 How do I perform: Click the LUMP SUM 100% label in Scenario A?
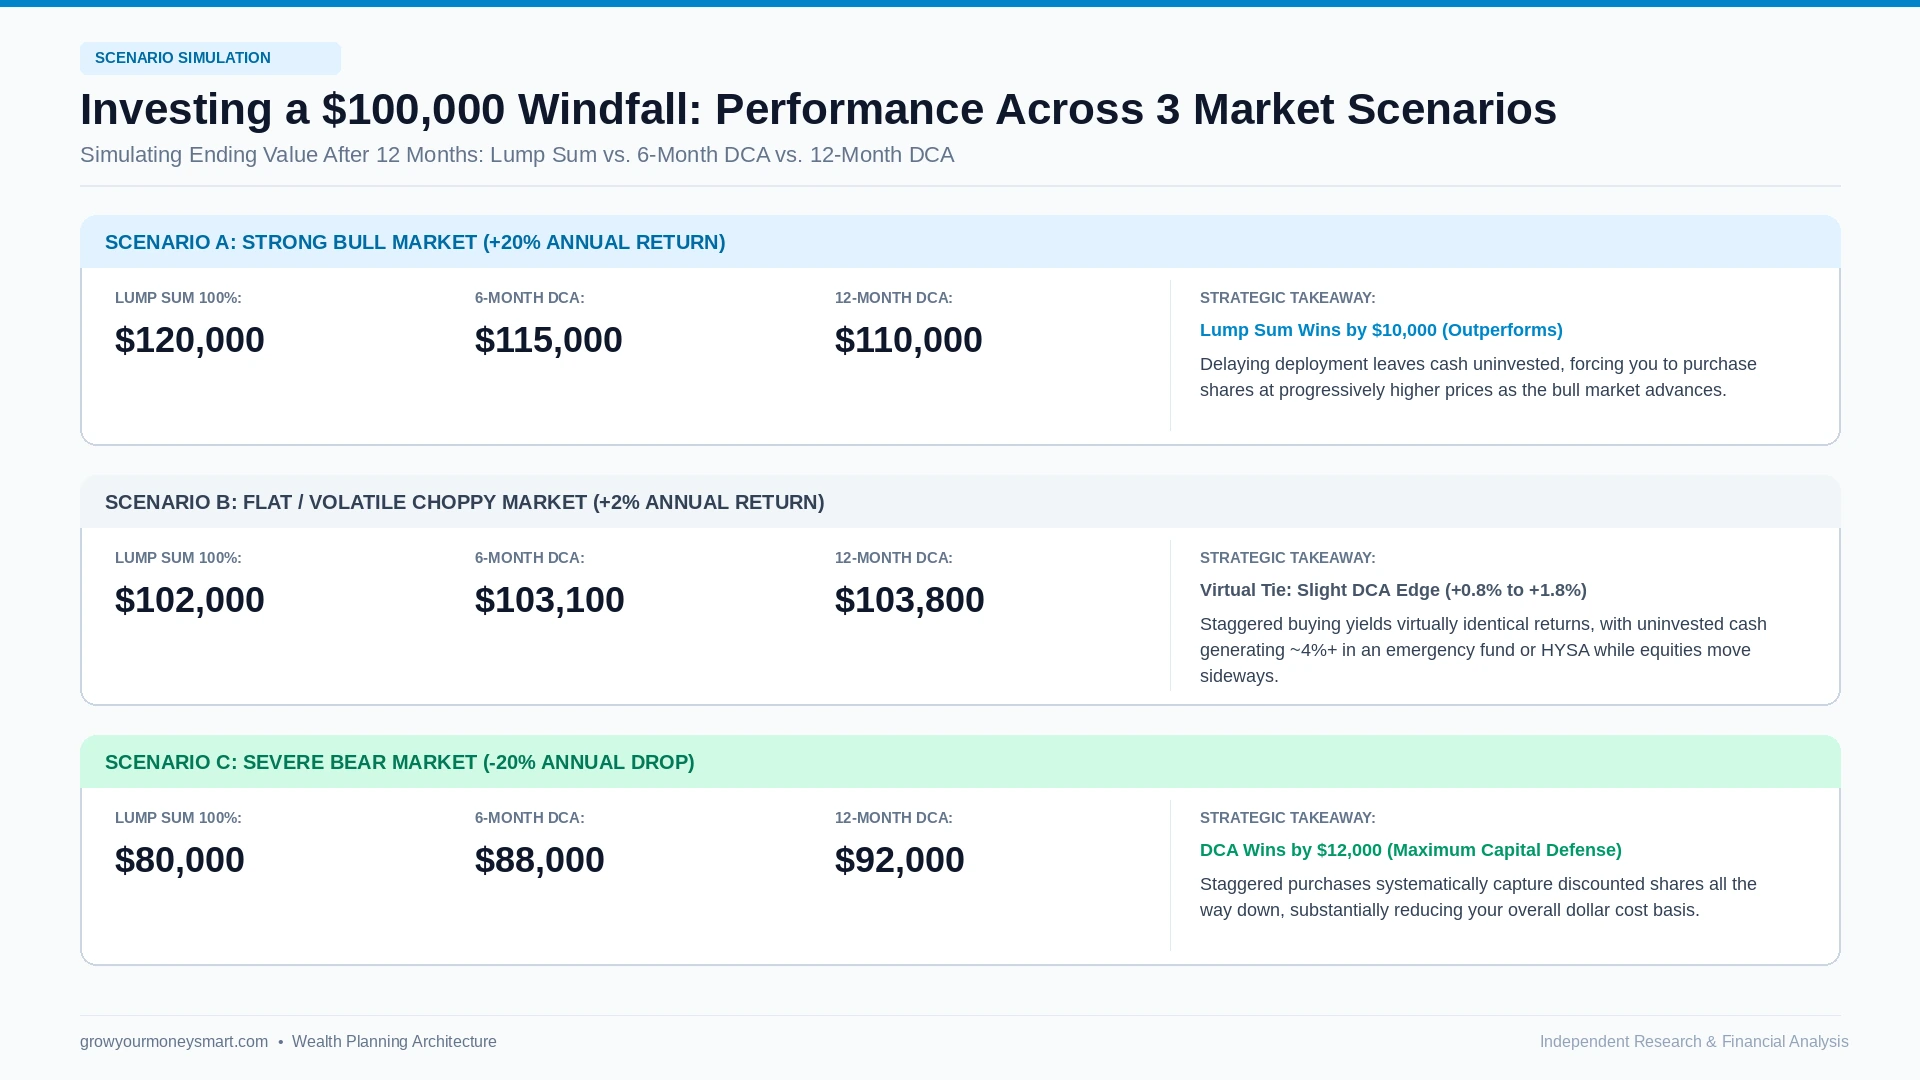[178, 298]
